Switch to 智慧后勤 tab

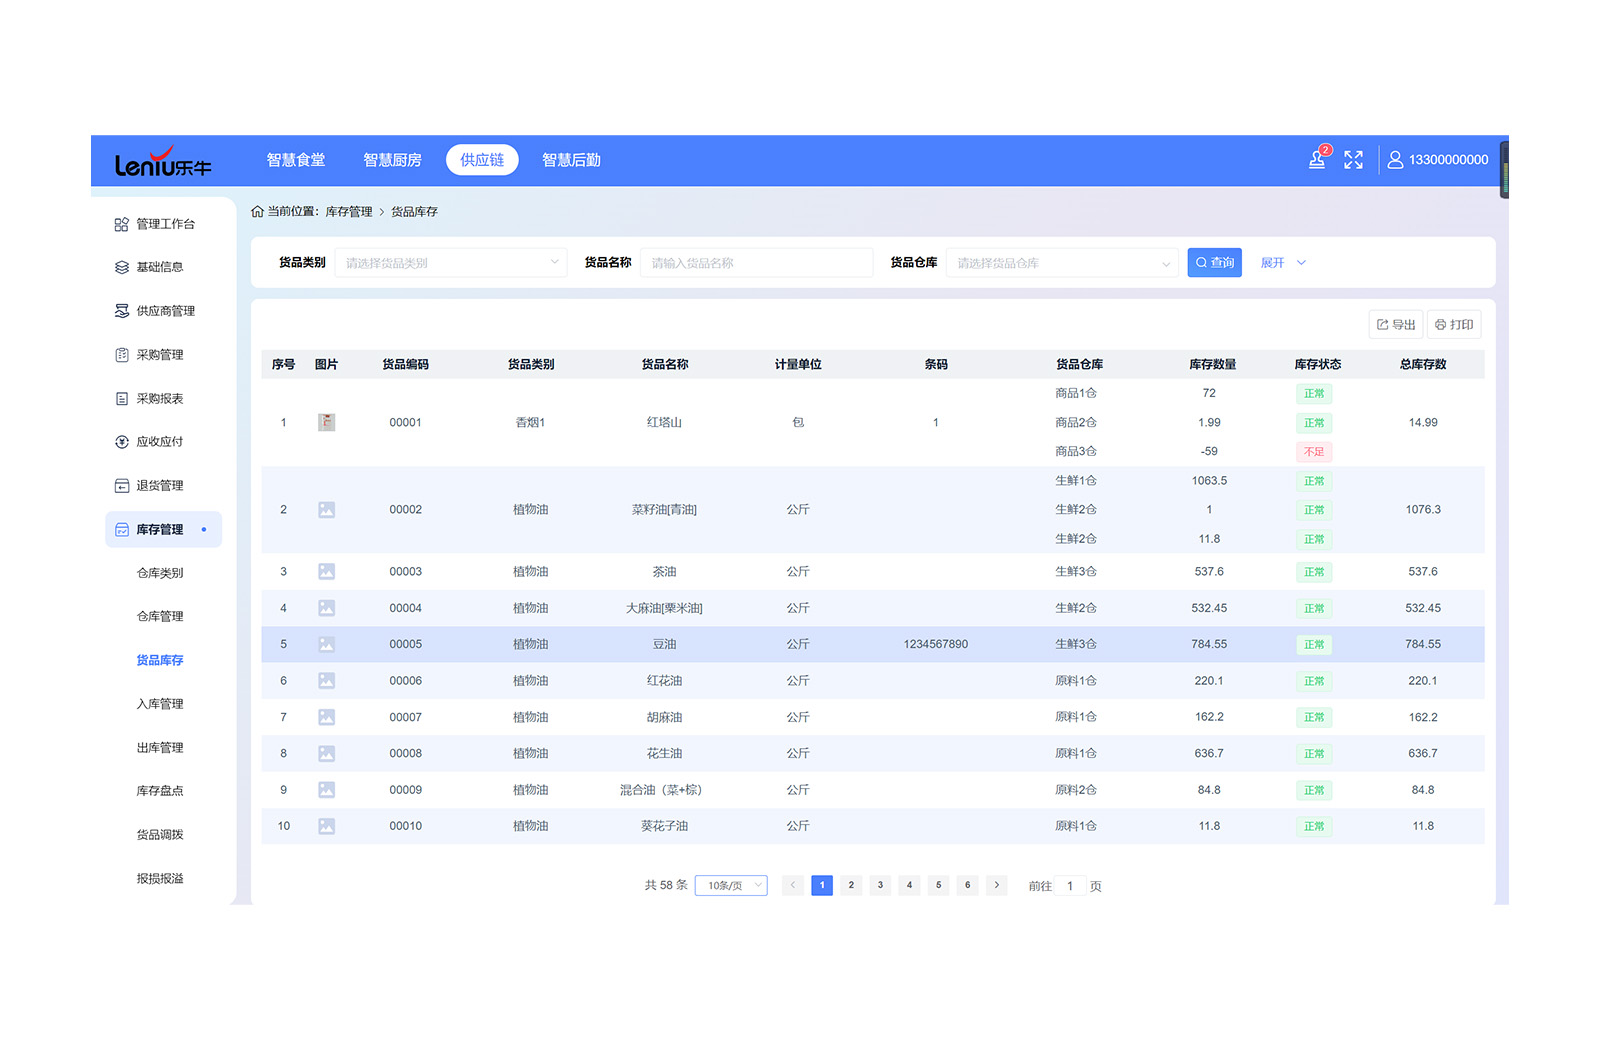571,160
